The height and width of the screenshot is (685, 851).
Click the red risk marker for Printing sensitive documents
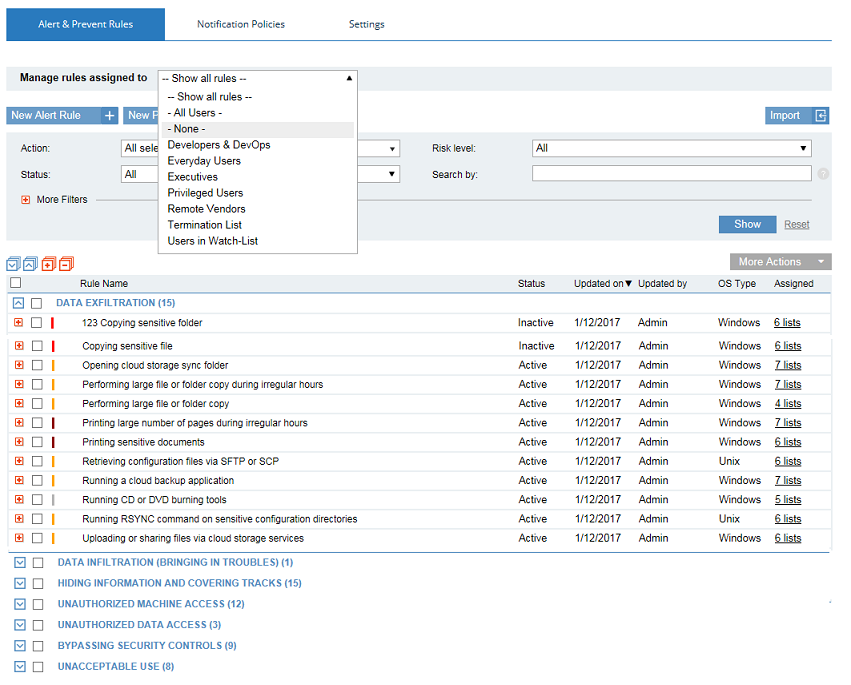tap(53, 442)
